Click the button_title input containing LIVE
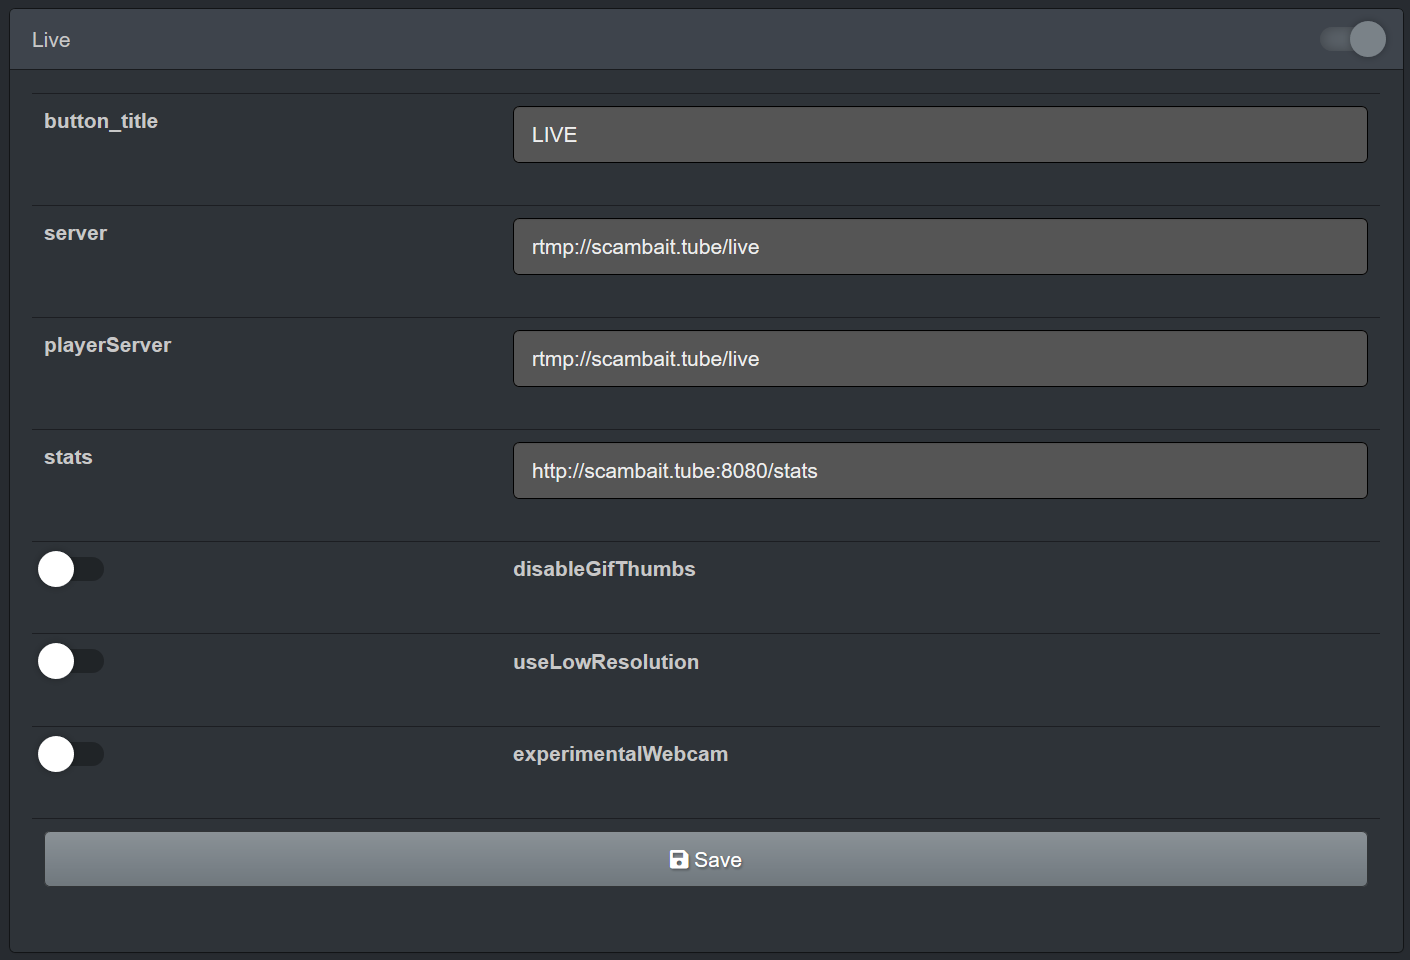This screenshot has height=960, width=1410. click(940, 135)
